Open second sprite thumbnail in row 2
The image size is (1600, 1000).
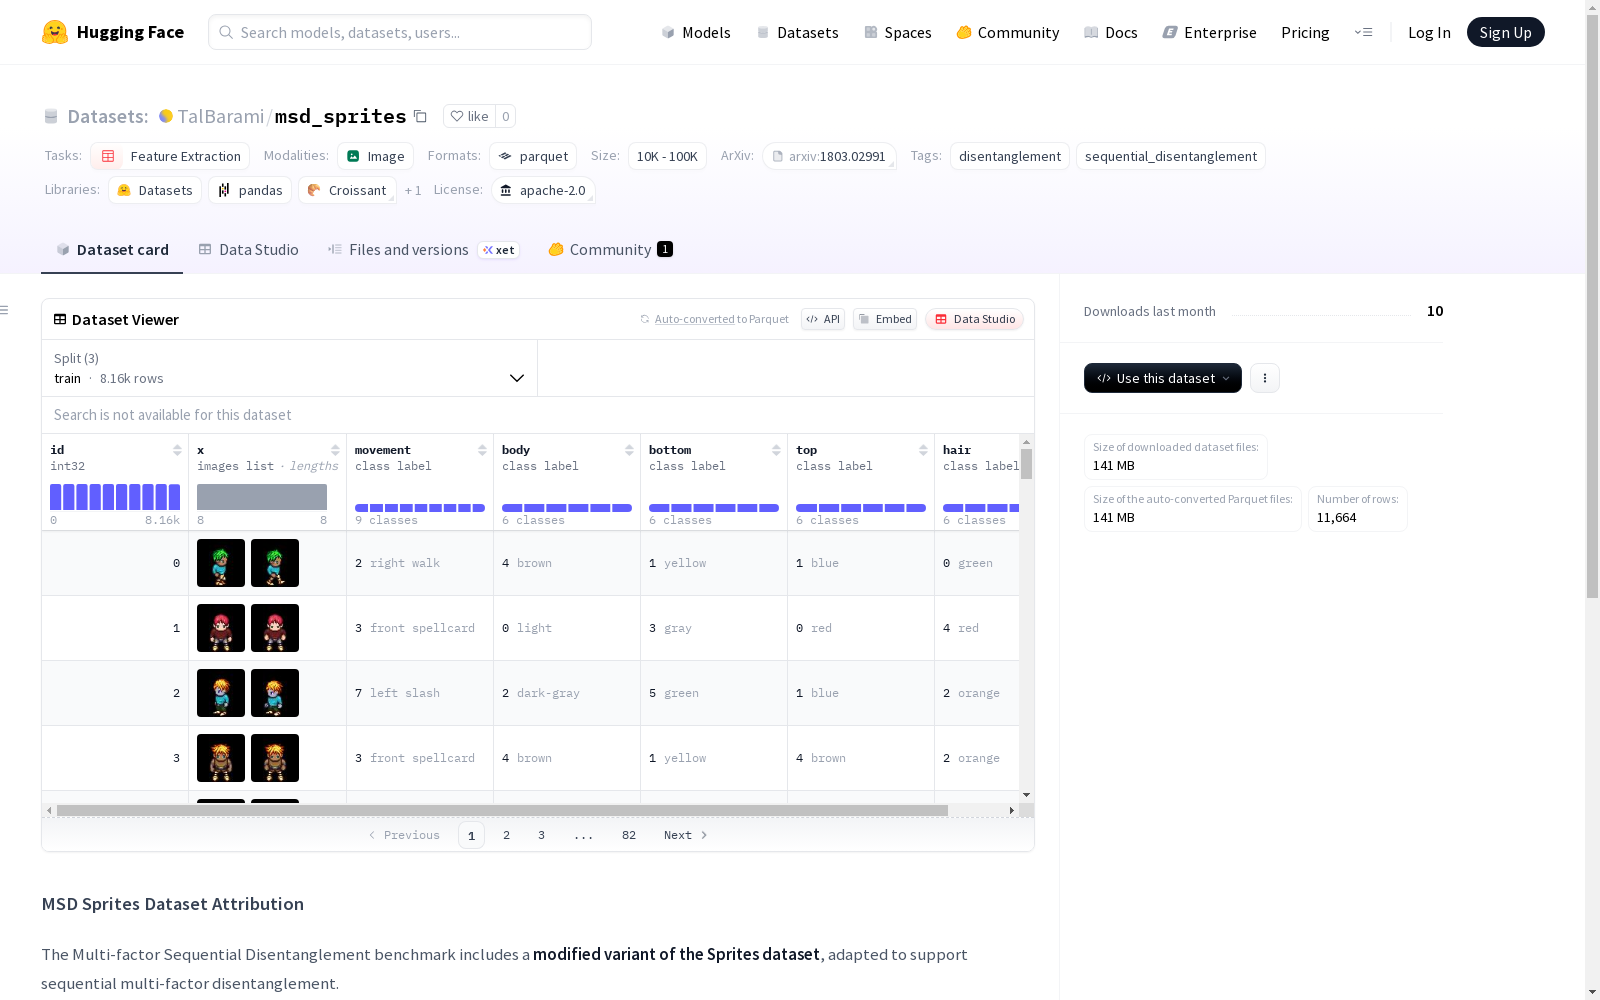[x=275, y=693]
